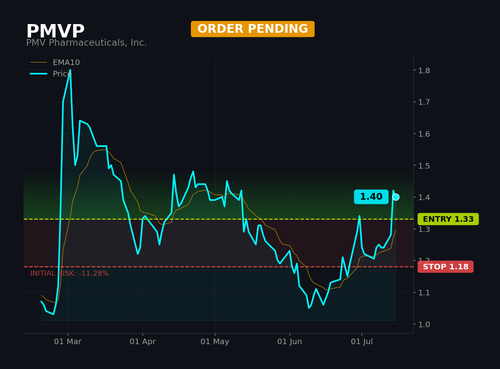Click the EMA10 legend entry
Screen dimensions: 500x369
pos(55,62)
